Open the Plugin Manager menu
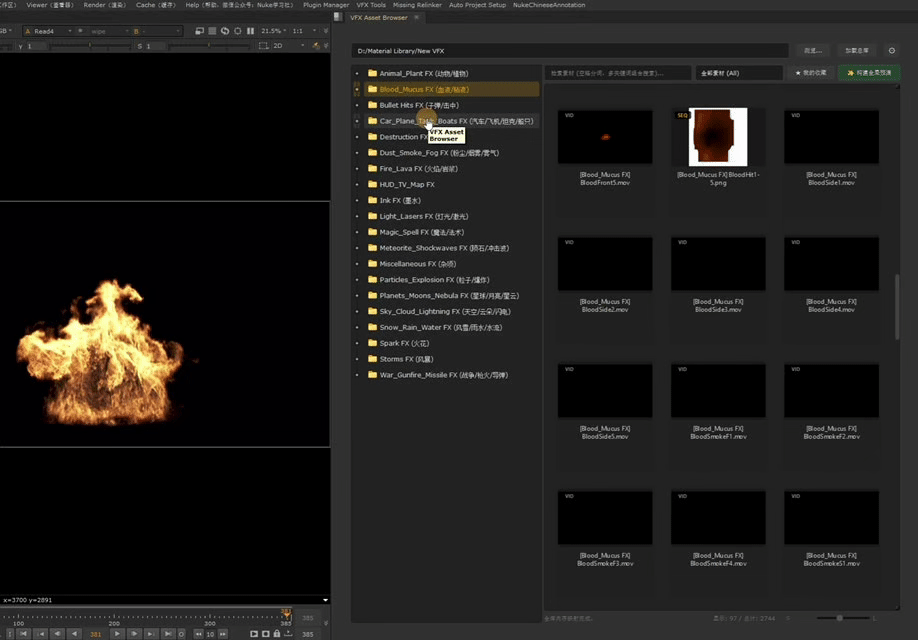Screen dimensions: 918x640 [326, 5]
